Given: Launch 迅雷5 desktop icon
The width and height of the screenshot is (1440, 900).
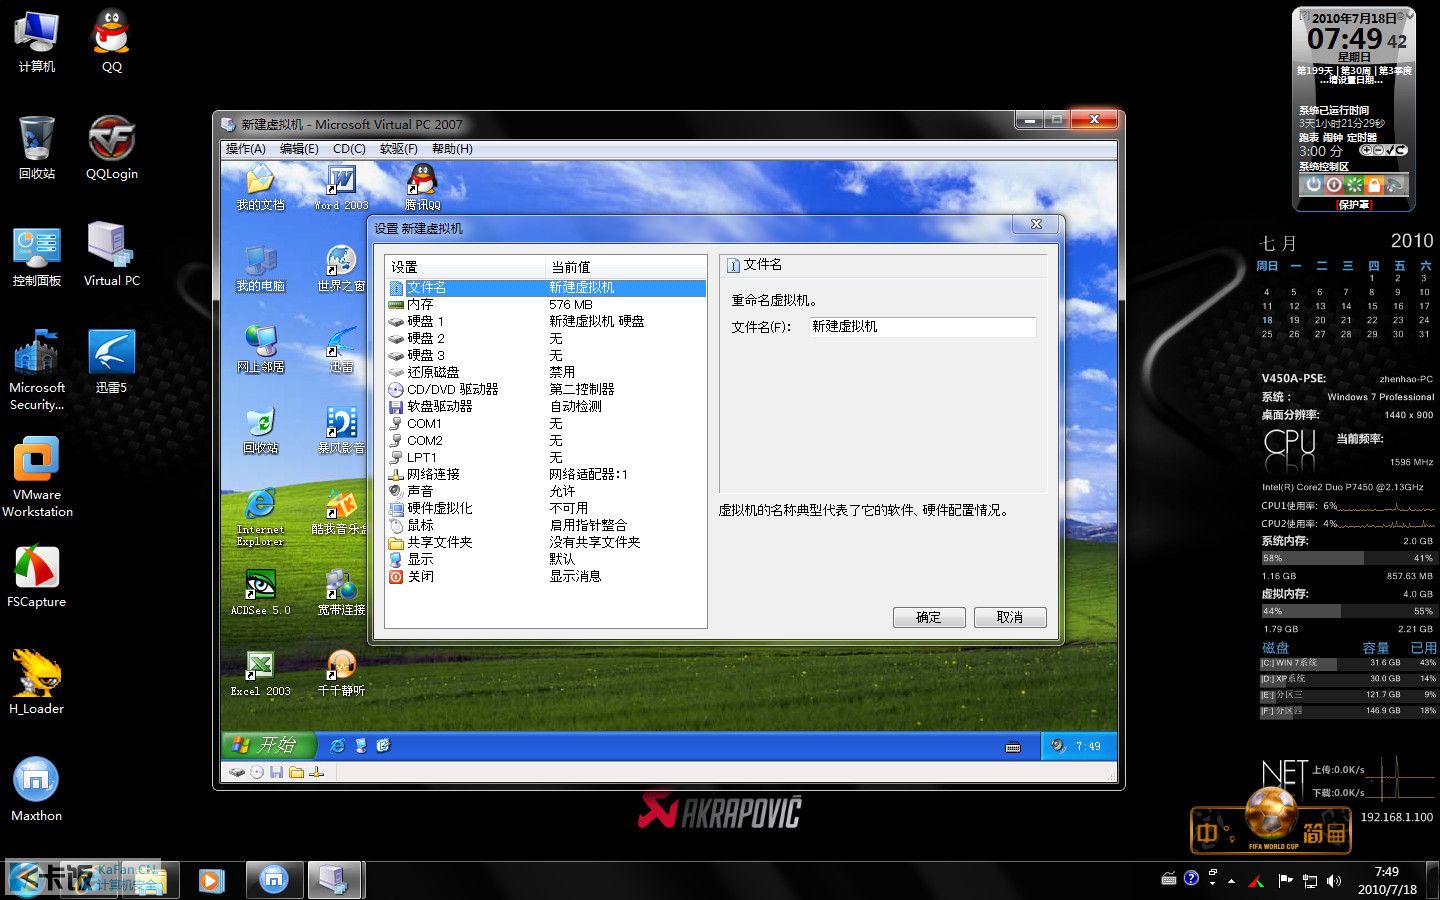Looking at the screenshot, I should click(x=111, y=361).
